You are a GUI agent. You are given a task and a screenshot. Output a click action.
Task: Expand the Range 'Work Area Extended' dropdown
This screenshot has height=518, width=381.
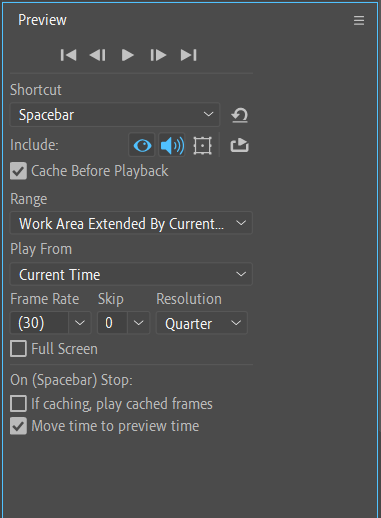(131, 223)
